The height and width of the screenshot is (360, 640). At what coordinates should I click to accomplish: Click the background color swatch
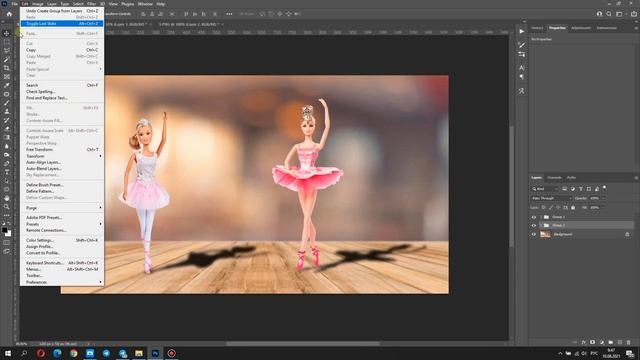tap(8, 233)
